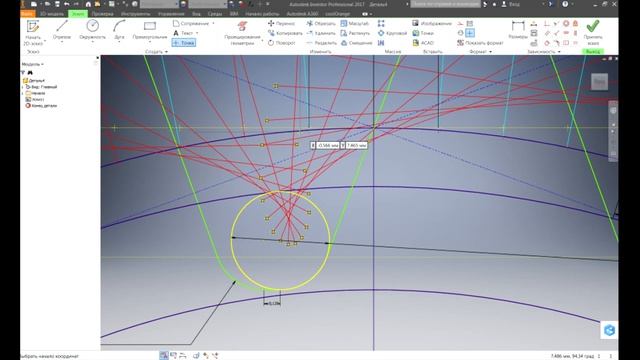The image size is (640, 360).
Task: Choose the Fillet (Сопряжение) tool
Action: click(191, 24)
